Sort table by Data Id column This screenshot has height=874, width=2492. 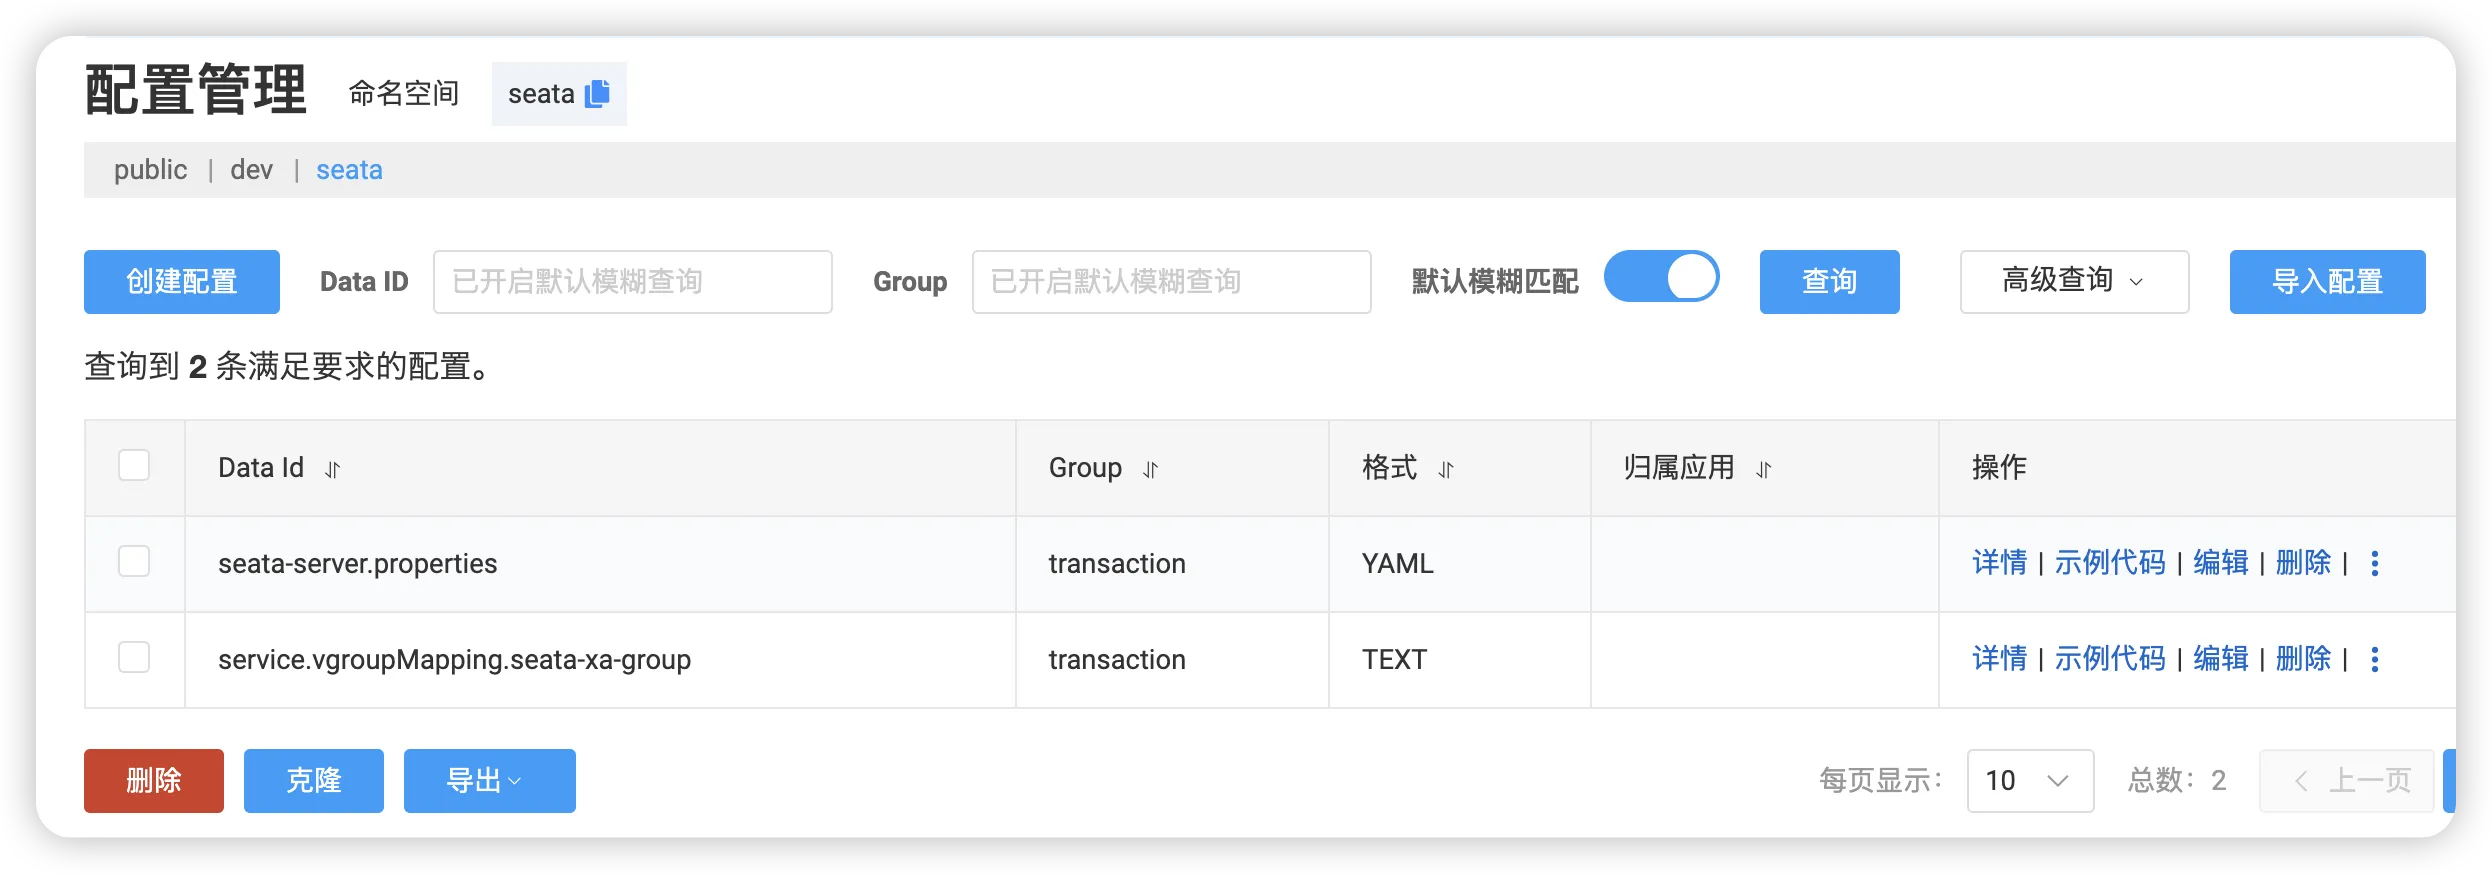pyautogui.click(x=333, y=469)
